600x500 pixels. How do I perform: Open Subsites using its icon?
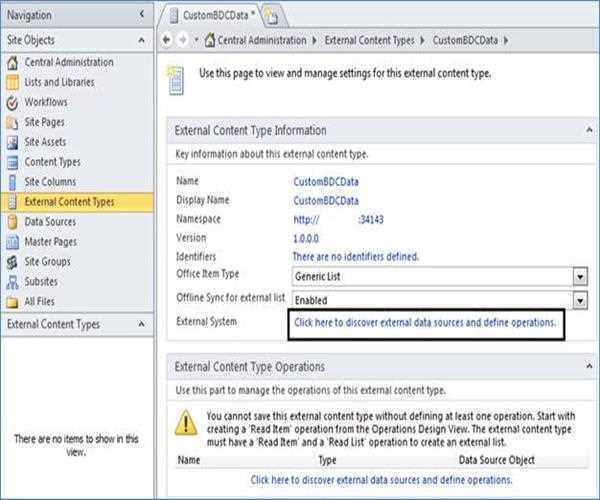point(13,282)
